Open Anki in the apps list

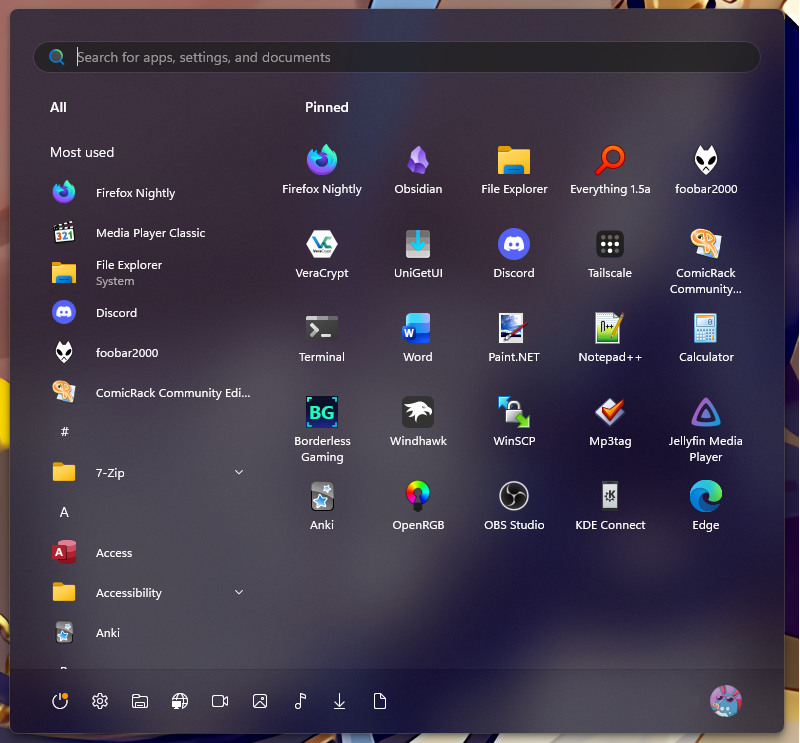[149, 633]
